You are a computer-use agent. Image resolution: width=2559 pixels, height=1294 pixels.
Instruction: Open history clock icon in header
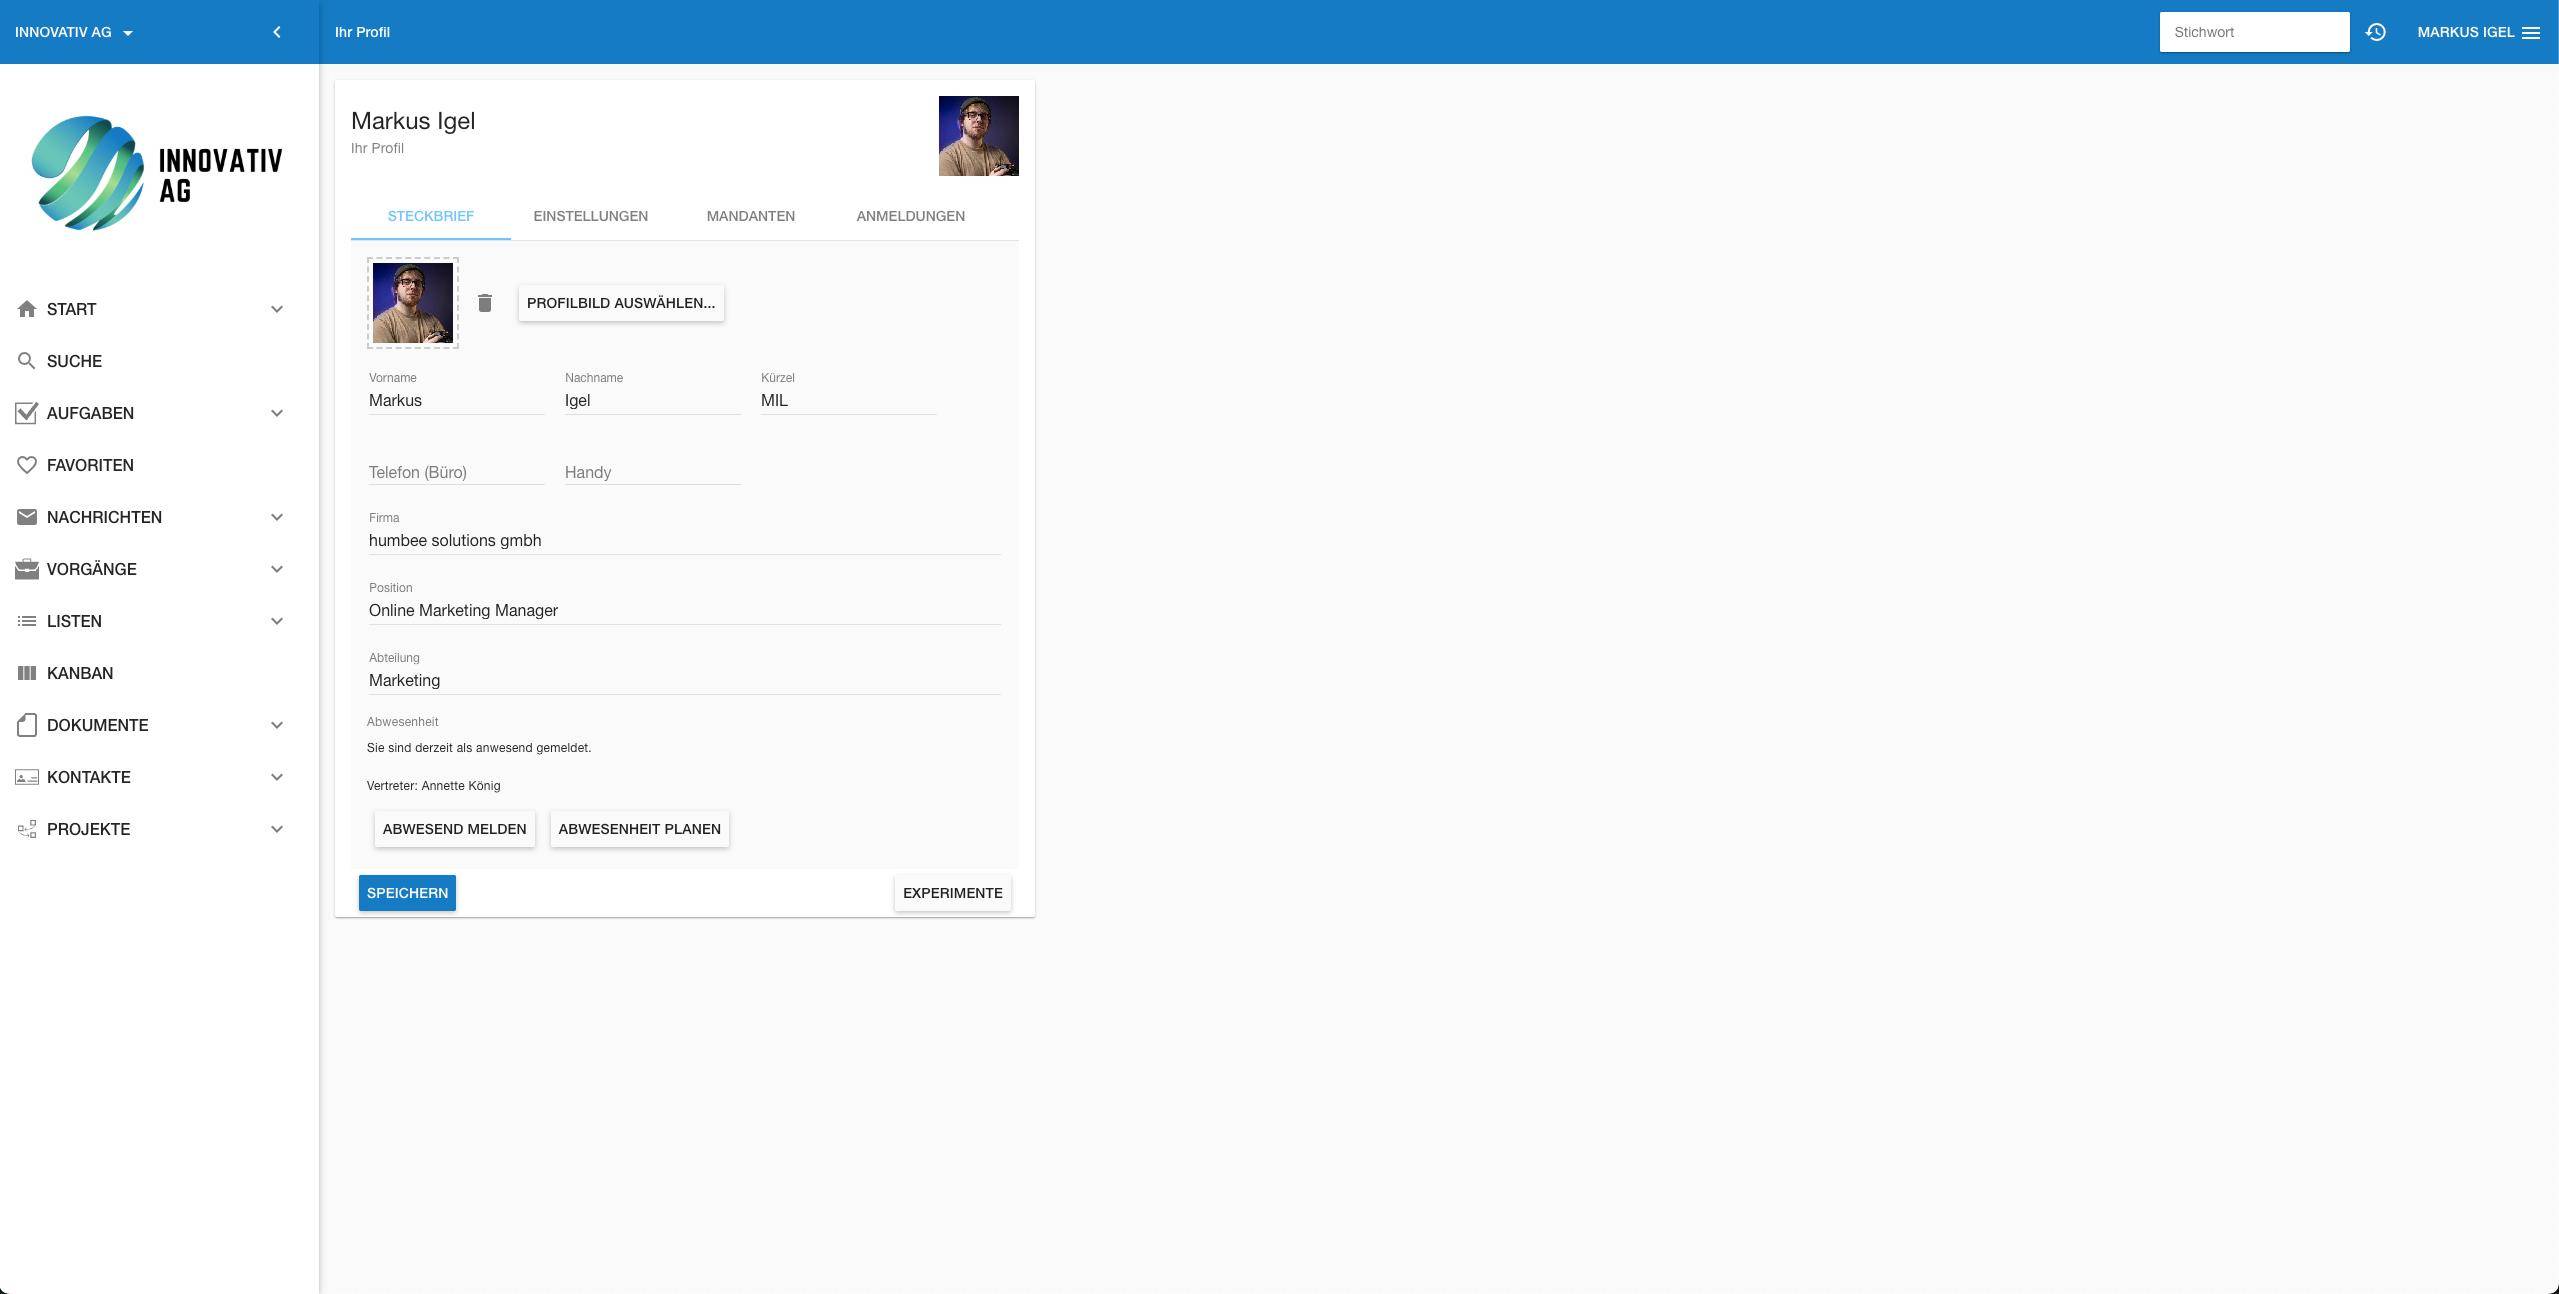(2376, 32)
